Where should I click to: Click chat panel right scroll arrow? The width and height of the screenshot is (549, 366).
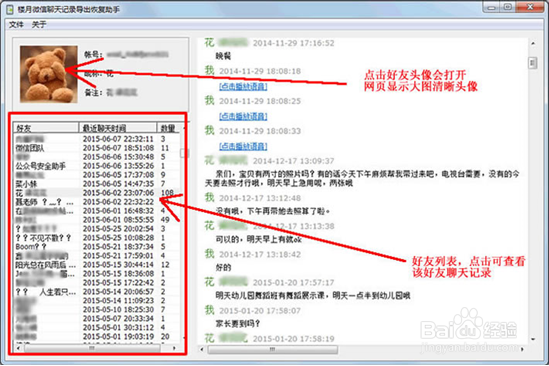(x=522, y=349)
